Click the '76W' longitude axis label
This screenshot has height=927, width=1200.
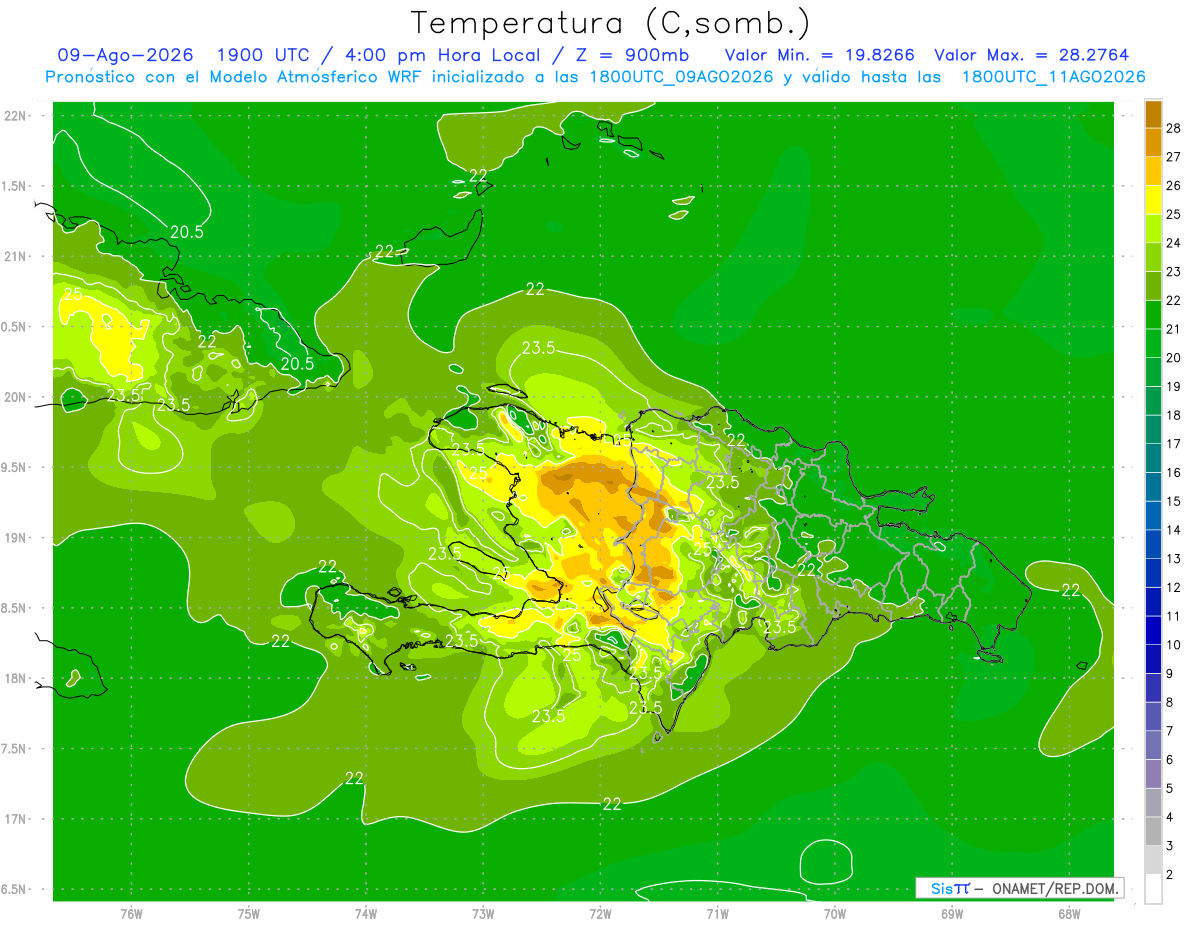click(x=131, y=914)
